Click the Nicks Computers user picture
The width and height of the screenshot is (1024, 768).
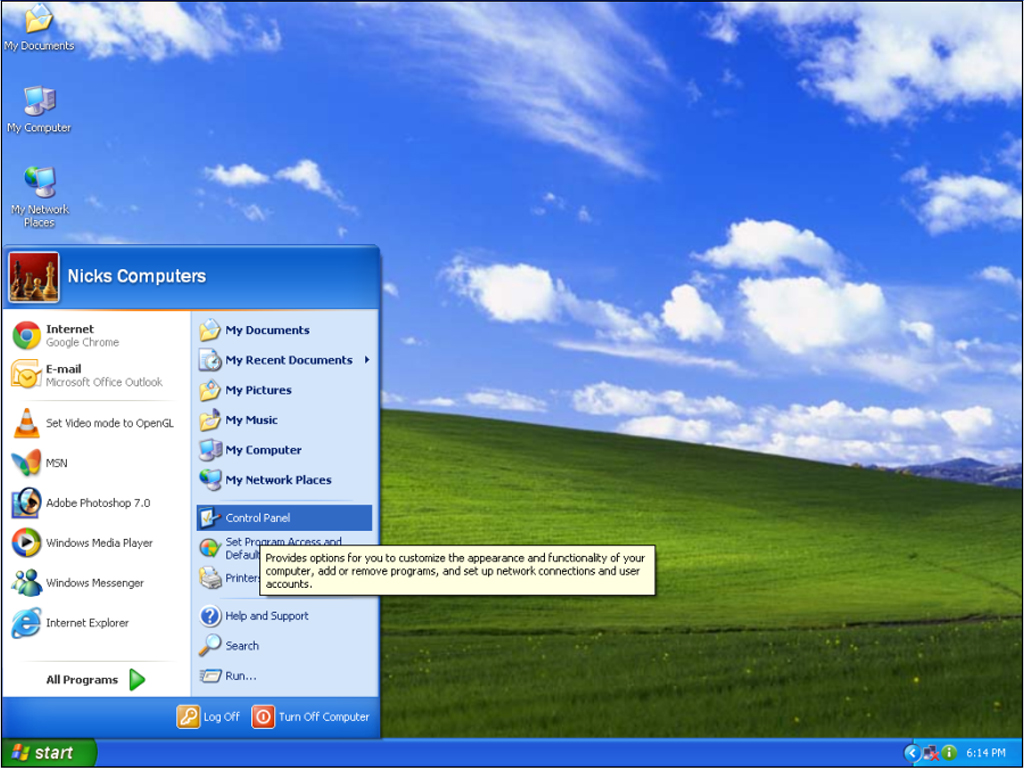point(32,276)
